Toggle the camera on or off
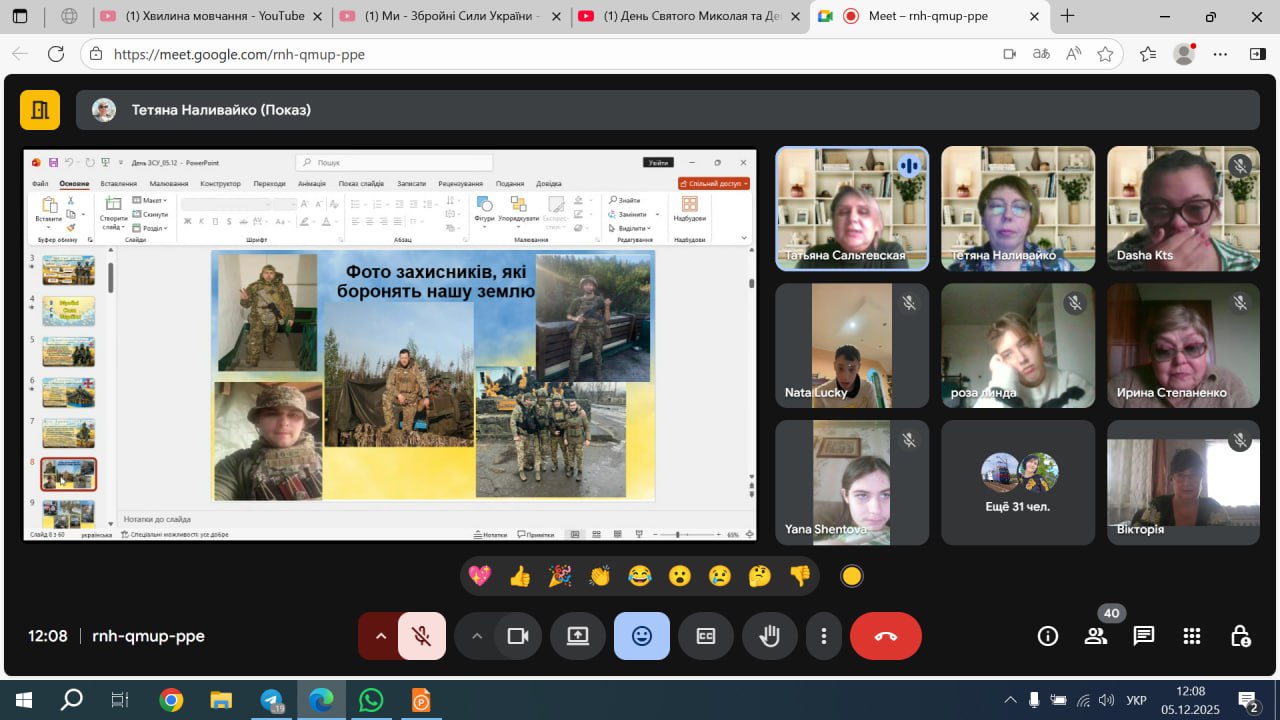1280x720 pixels. [517, 636]
